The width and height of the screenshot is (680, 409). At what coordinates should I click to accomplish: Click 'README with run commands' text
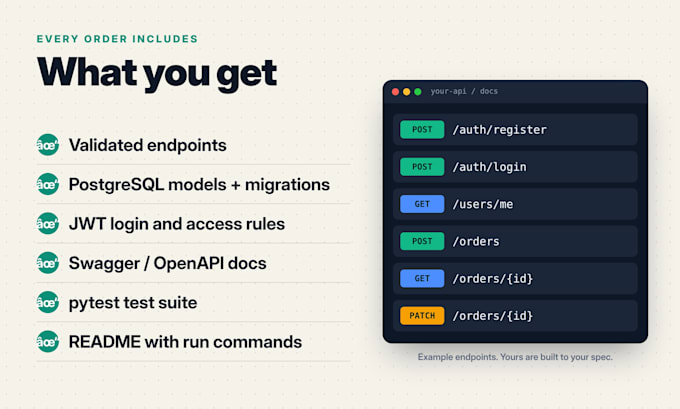coord(185,342)
